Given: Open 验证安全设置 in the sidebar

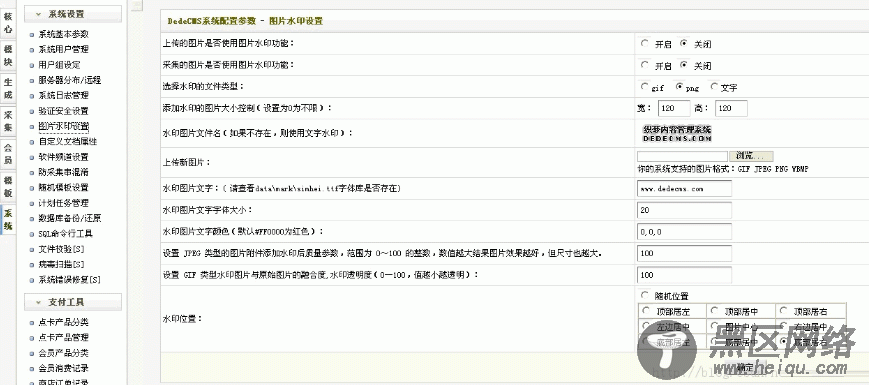Looking at the screenshot, I should (x=63, y=111).
